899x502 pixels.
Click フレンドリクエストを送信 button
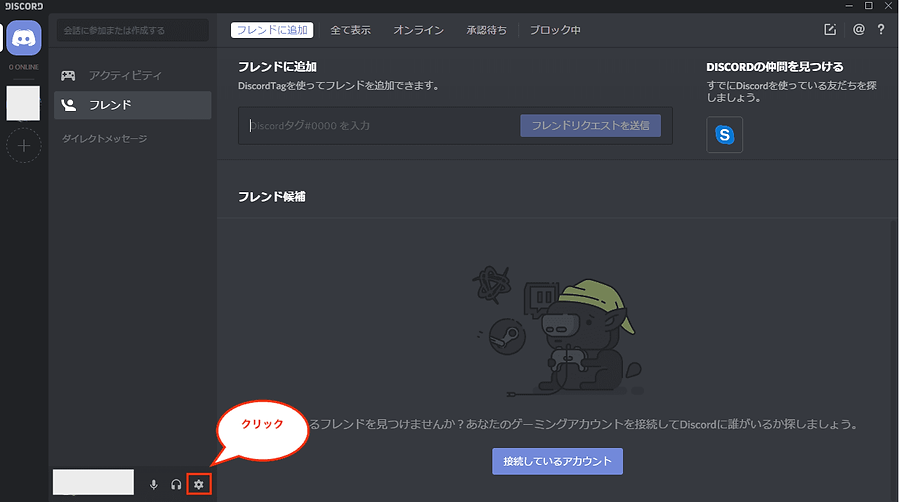(591, 126)
